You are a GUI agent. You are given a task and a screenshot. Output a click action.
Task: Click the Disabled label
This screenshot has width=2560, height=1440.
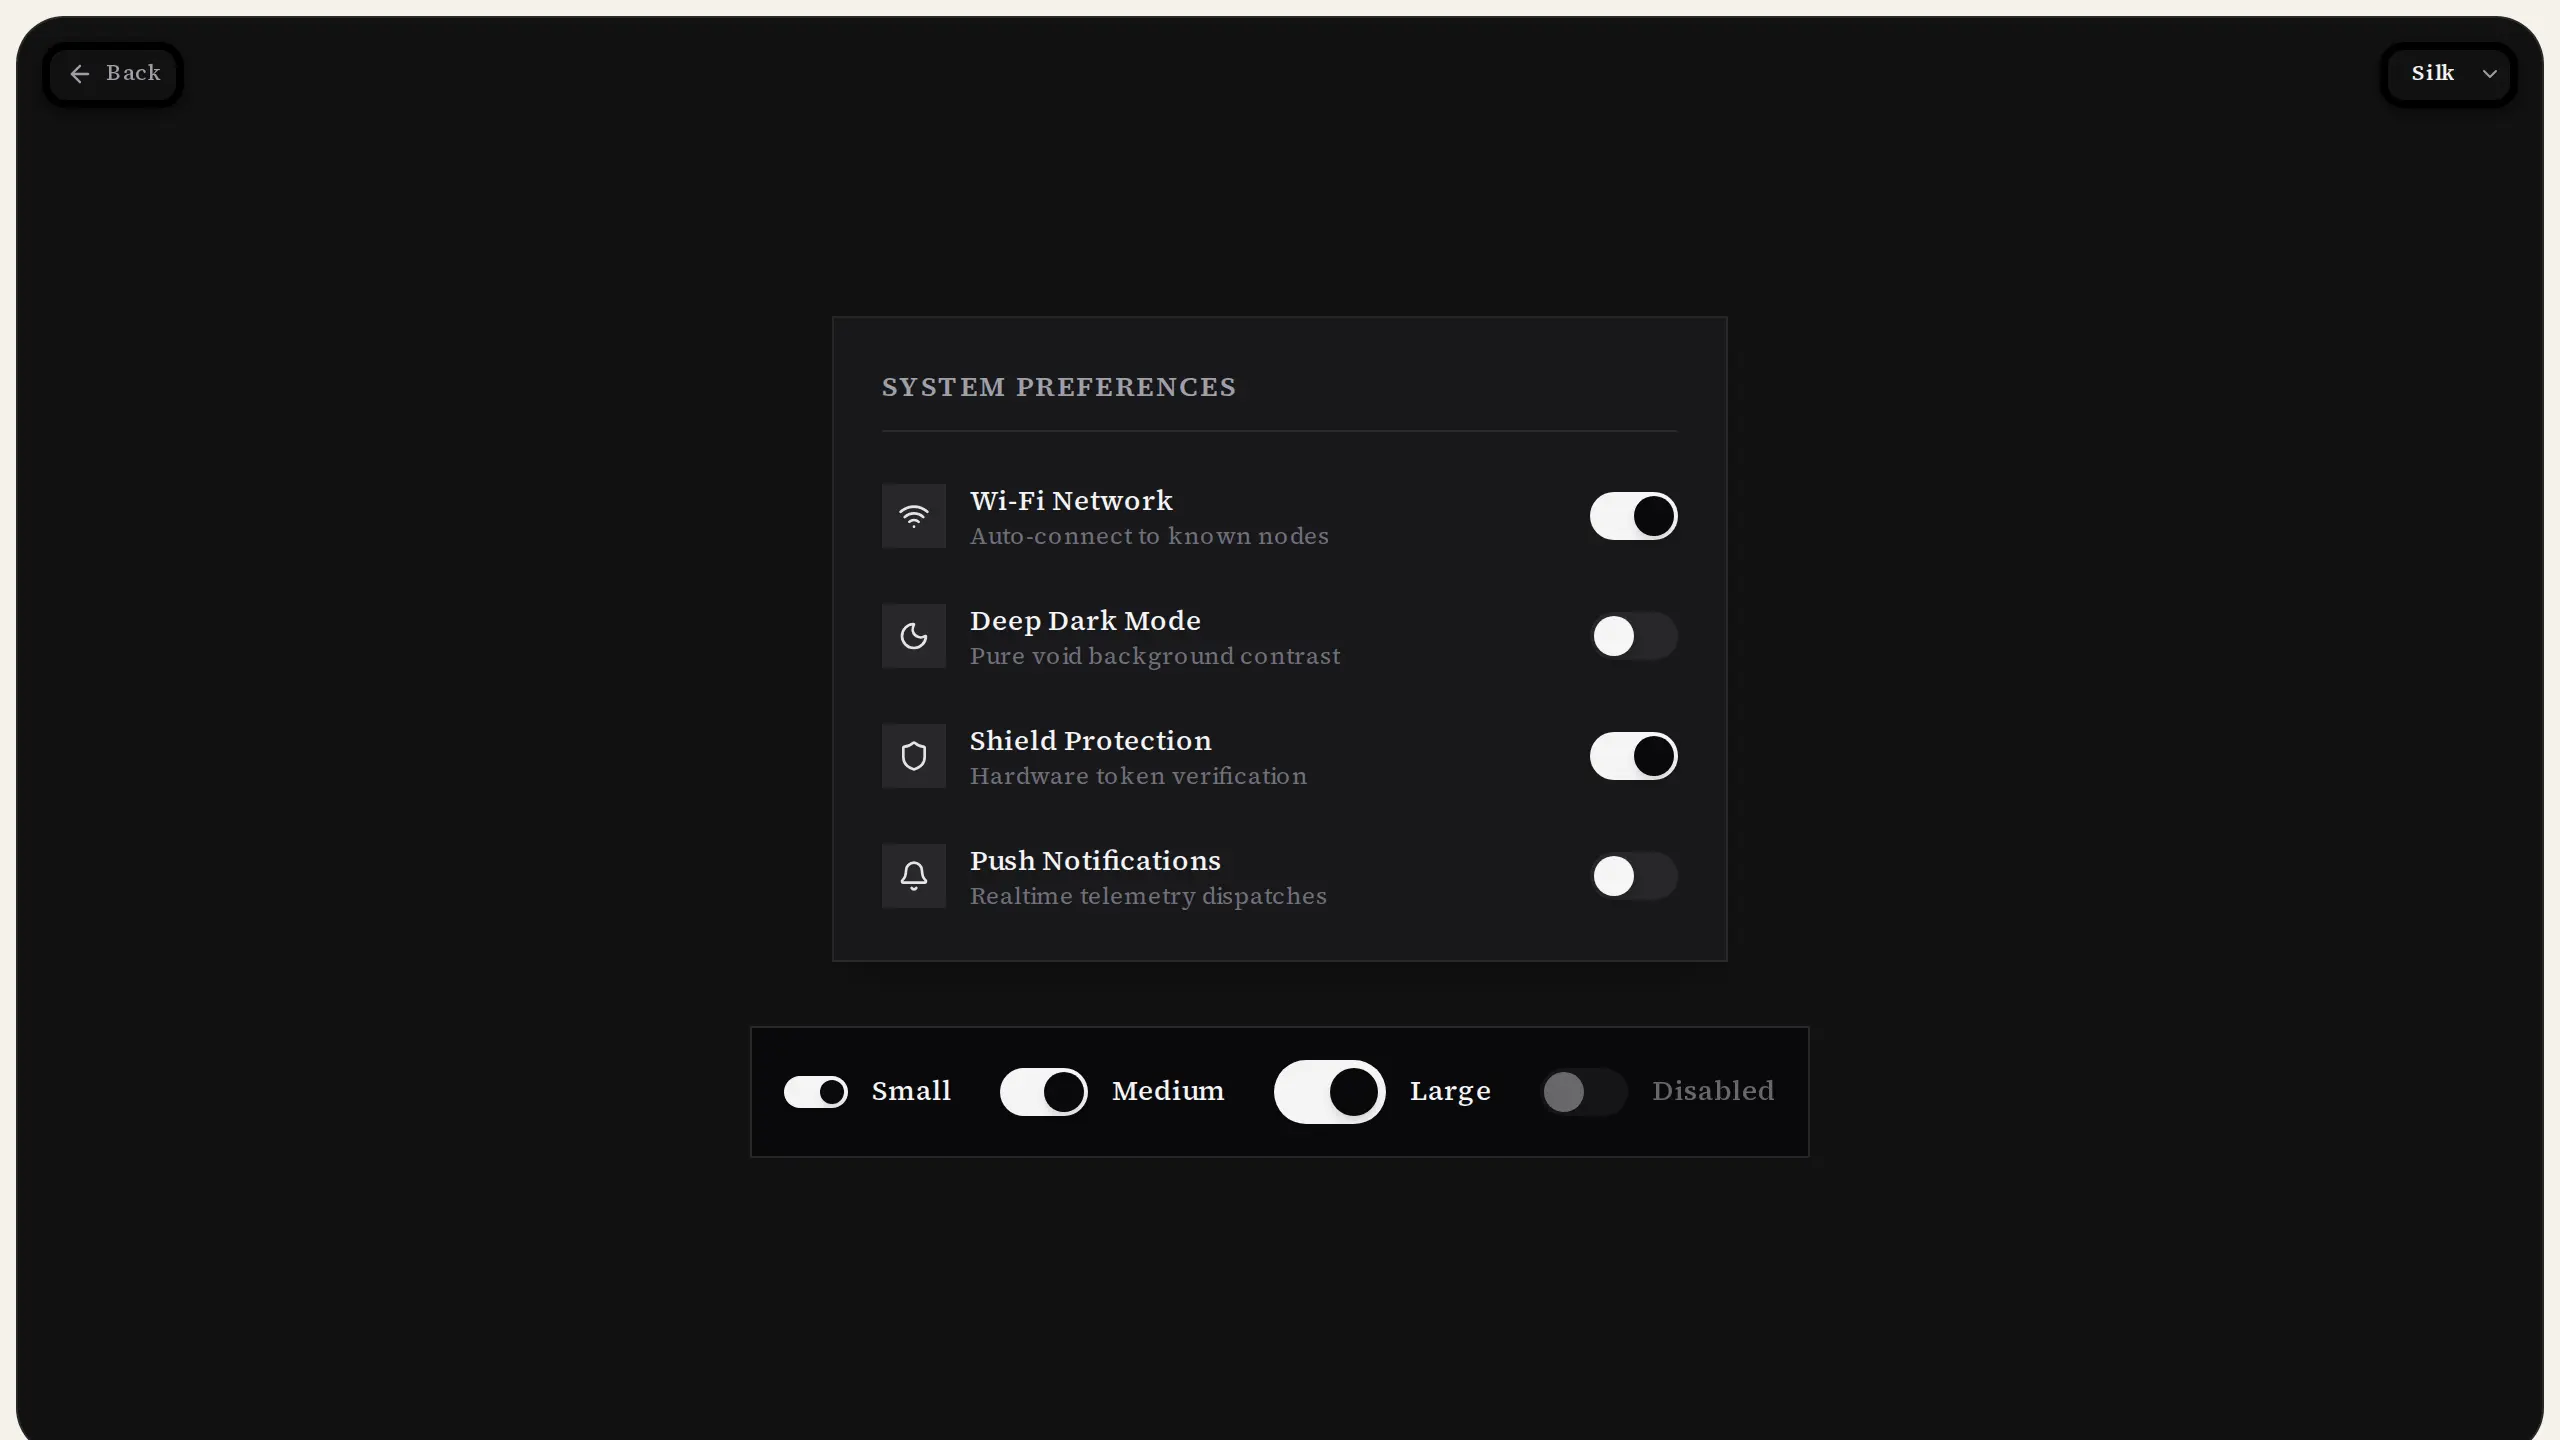pyautogui.click(x=1713, y=1091)
